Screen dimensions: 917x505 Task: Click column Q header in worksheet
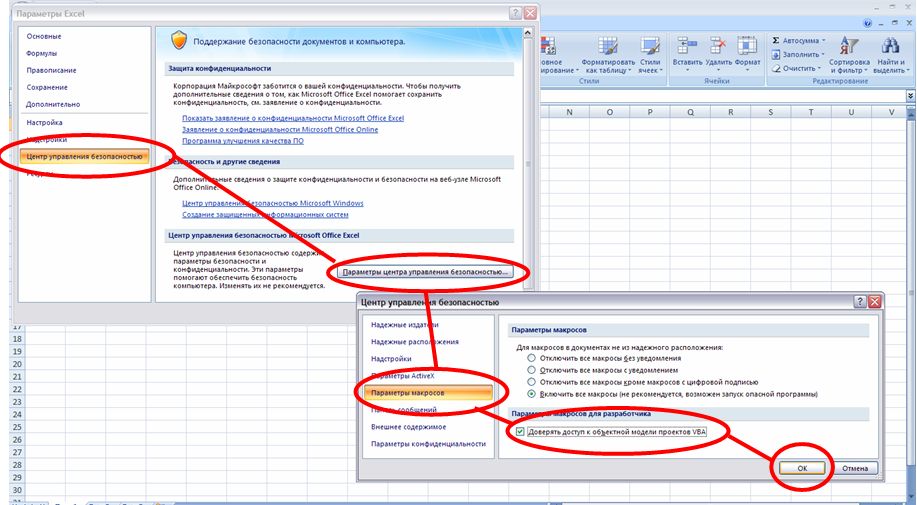point(690,112)
